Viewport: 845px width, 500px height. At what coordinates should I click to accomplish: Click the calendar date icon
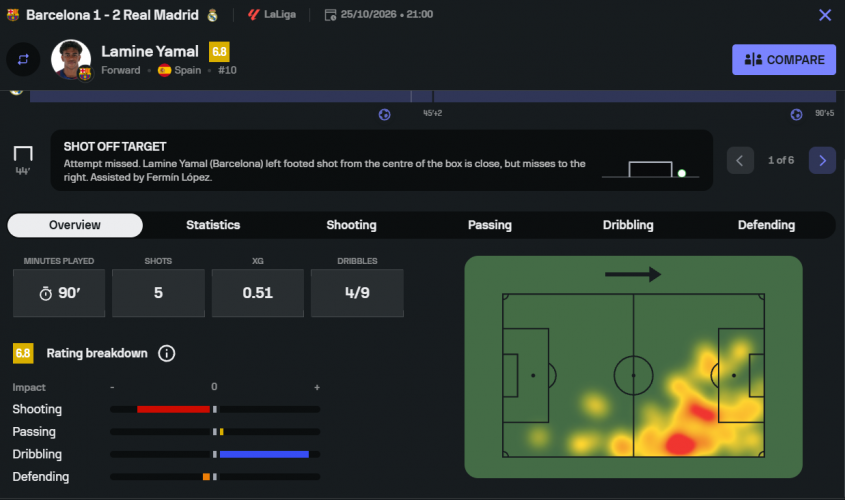[x=330, y=15]
